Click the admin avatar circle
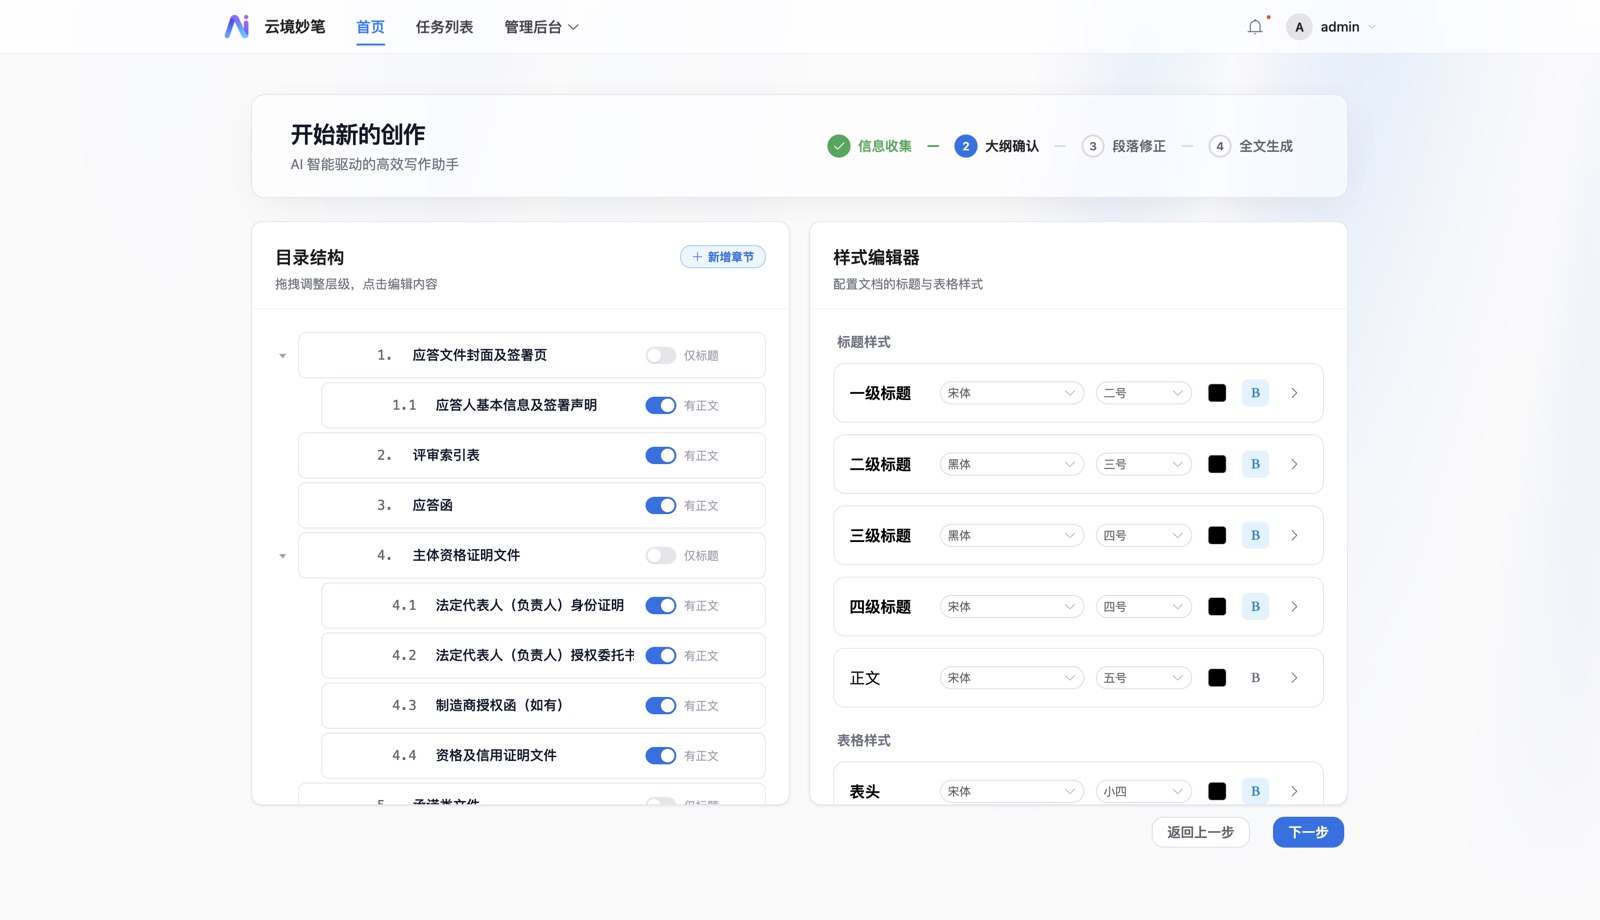1600x920 pixels. pyautogui.click(x=1299, y=27)
